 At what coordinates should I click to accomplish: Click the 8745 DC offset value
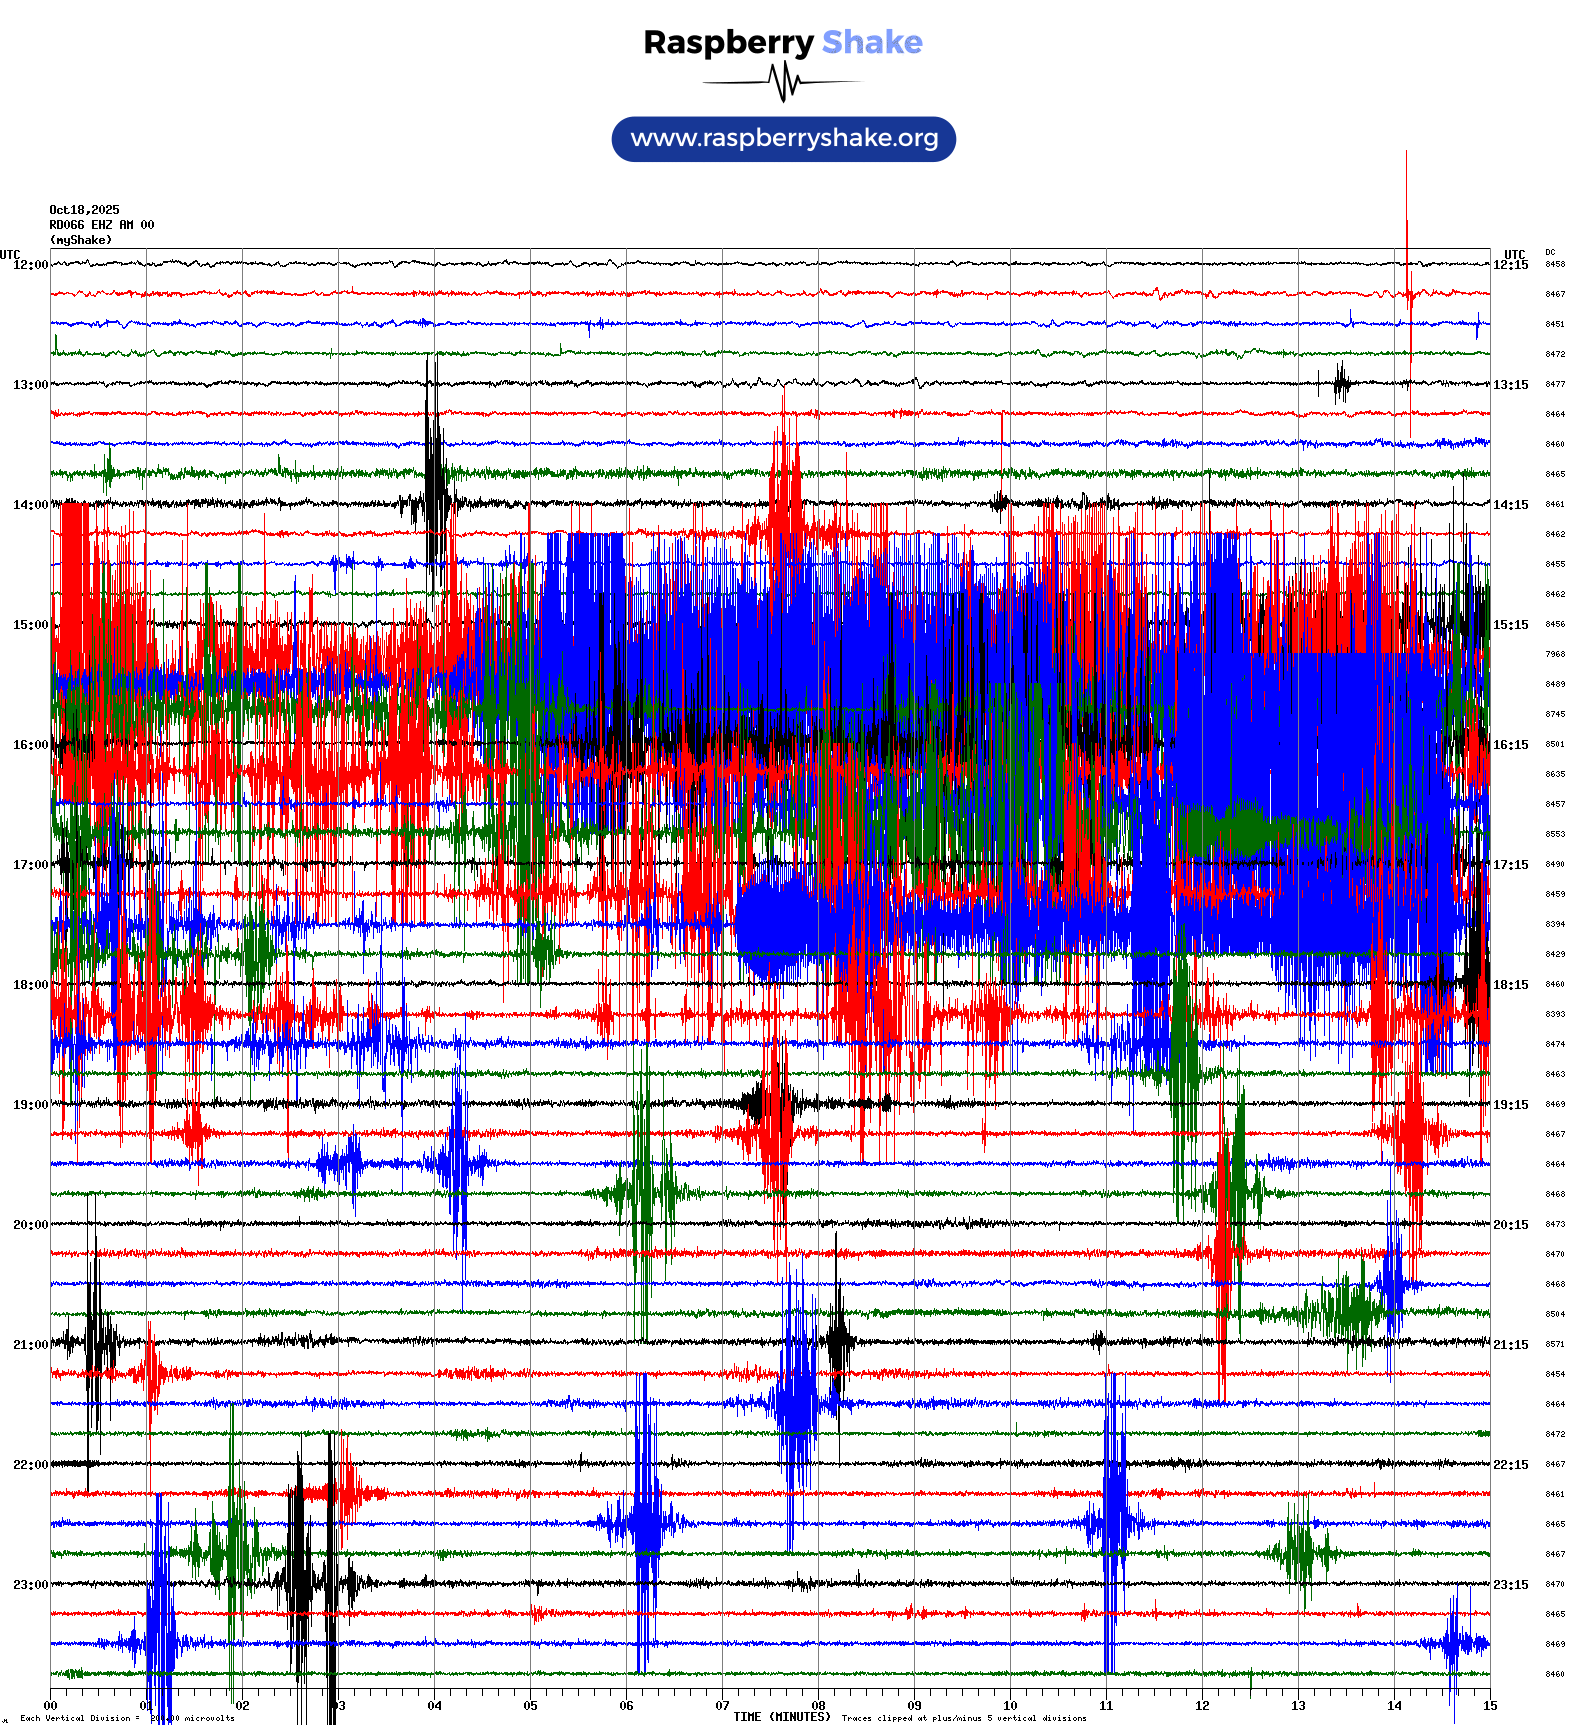pyautogui.click(x=1555, y=714)
